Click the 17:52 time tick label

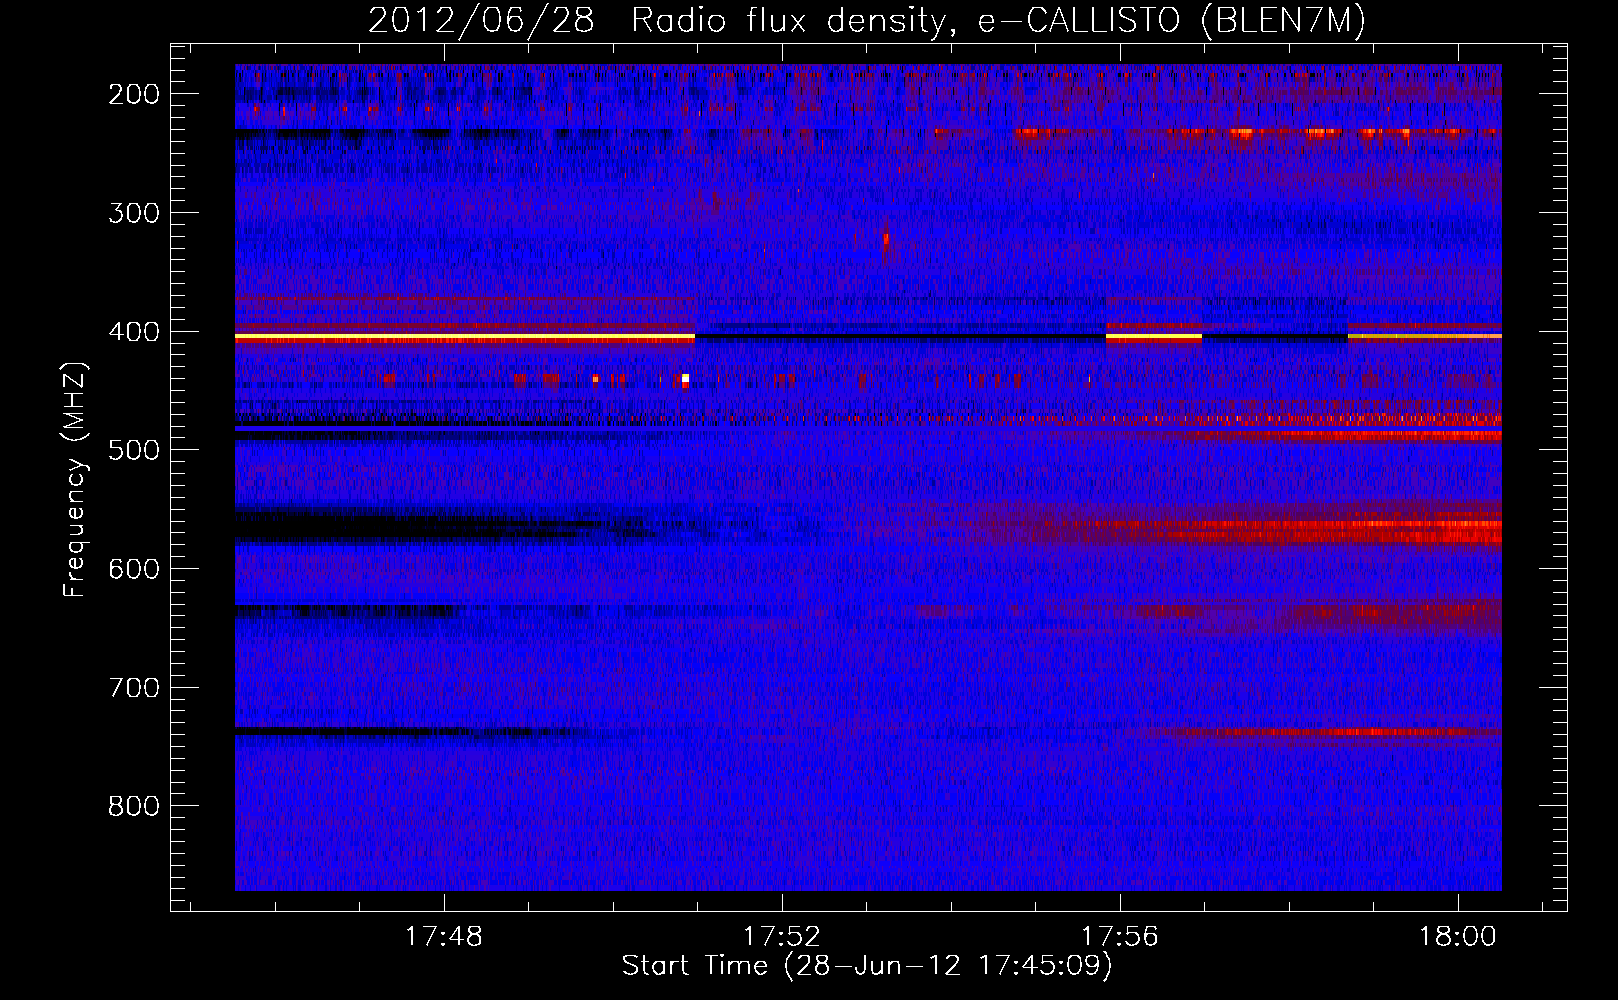(781, 937)
